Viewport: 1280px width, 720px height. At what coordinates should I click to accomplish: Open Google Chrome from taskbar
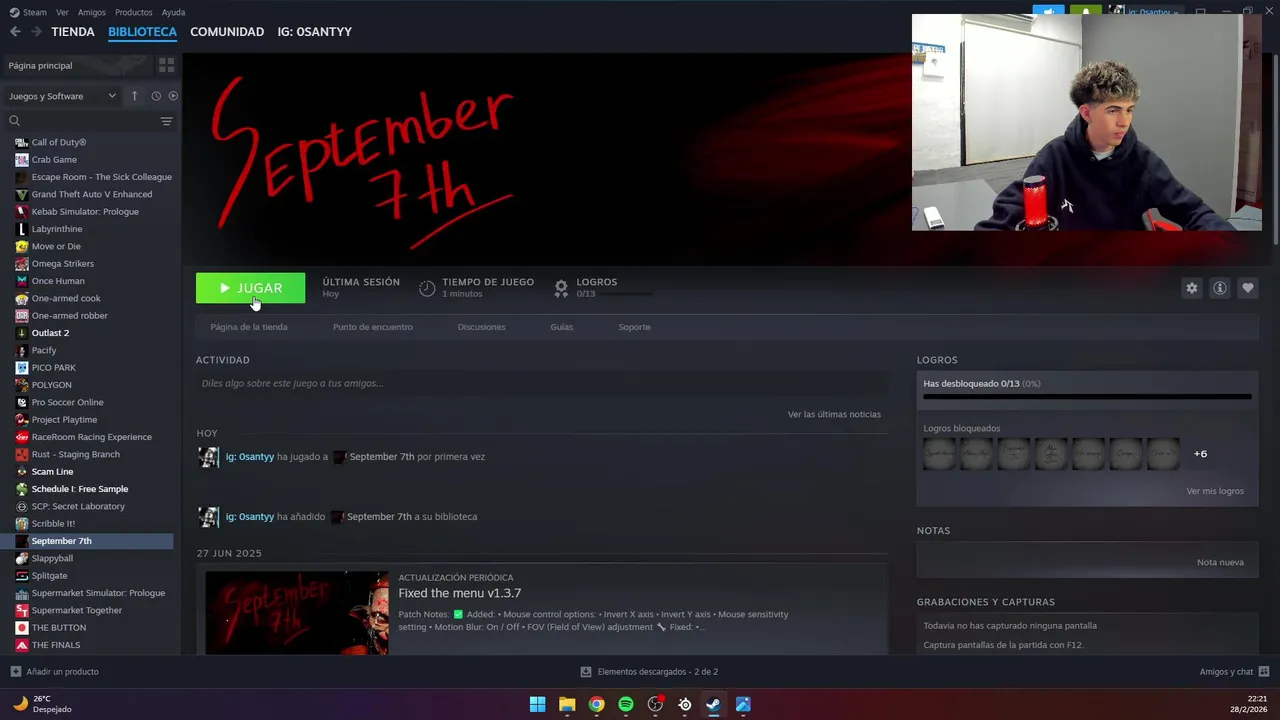[x=596, y=704]
